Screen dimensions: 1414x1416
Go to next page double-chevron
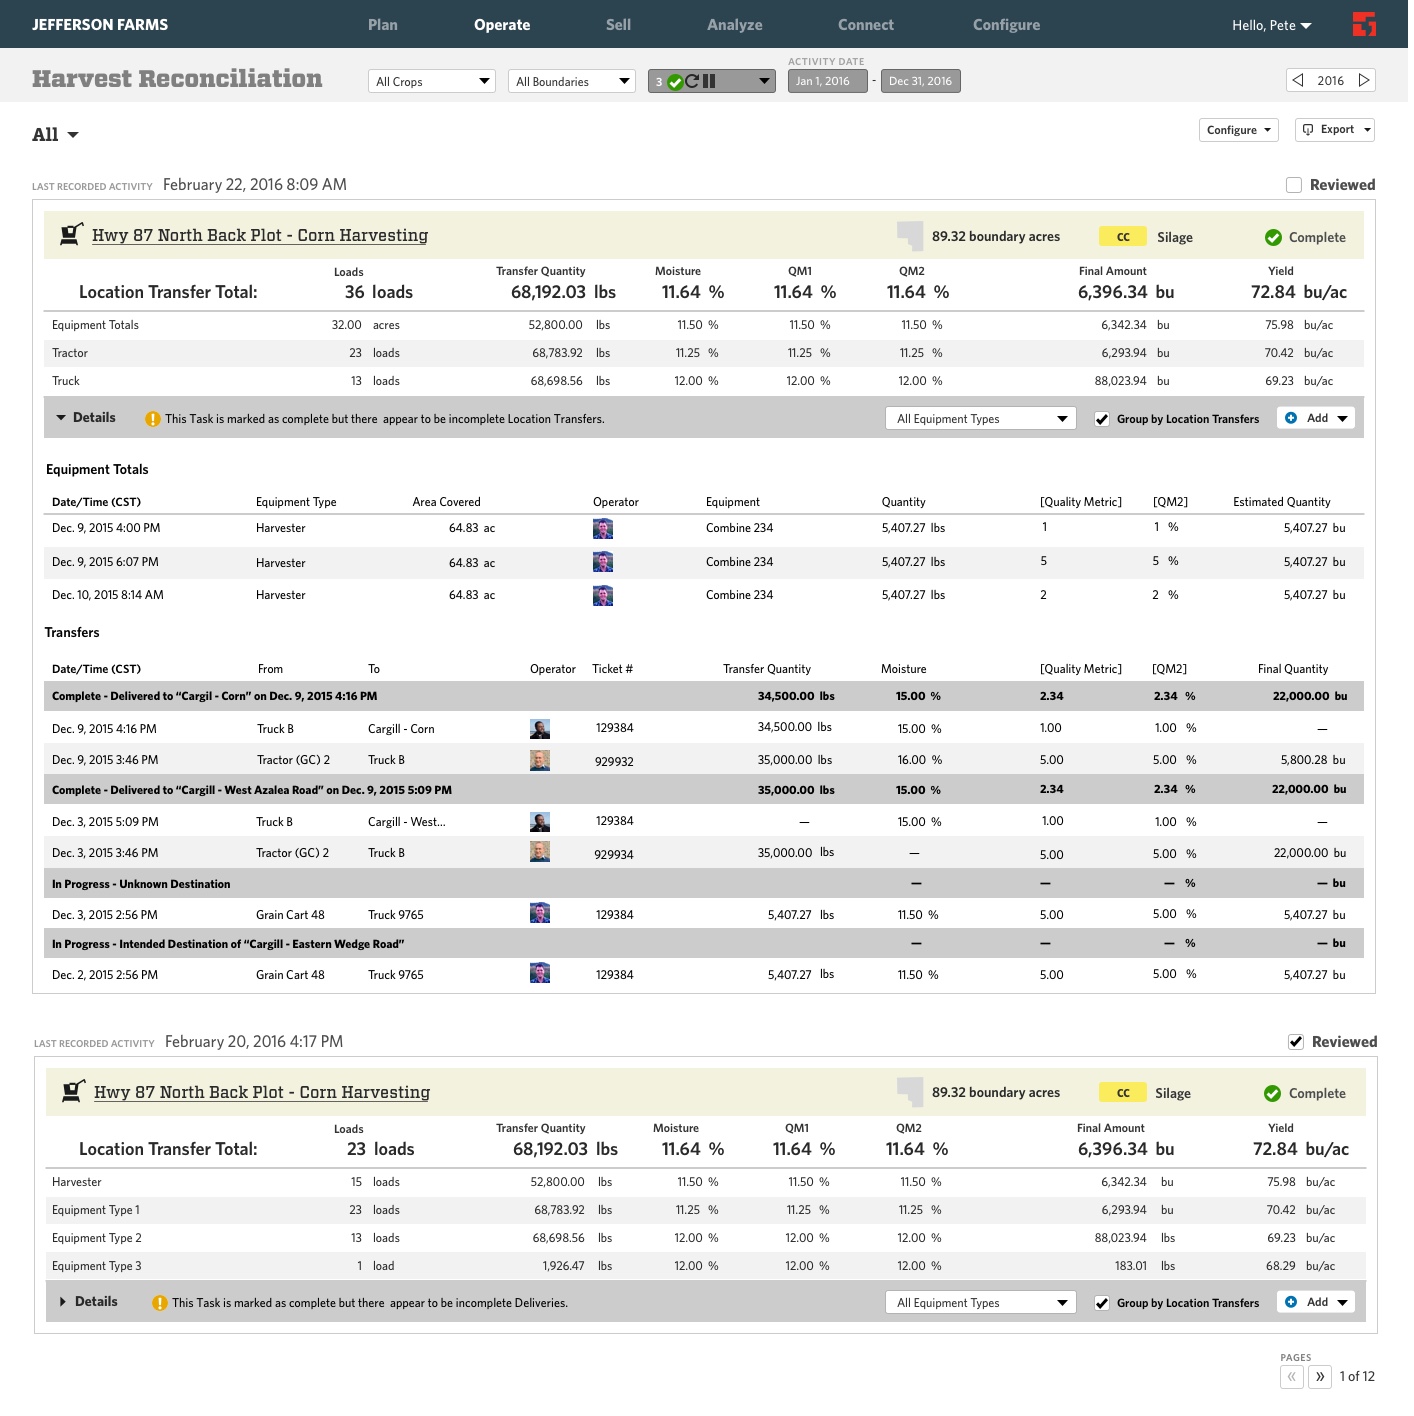coord(1320,1377)
